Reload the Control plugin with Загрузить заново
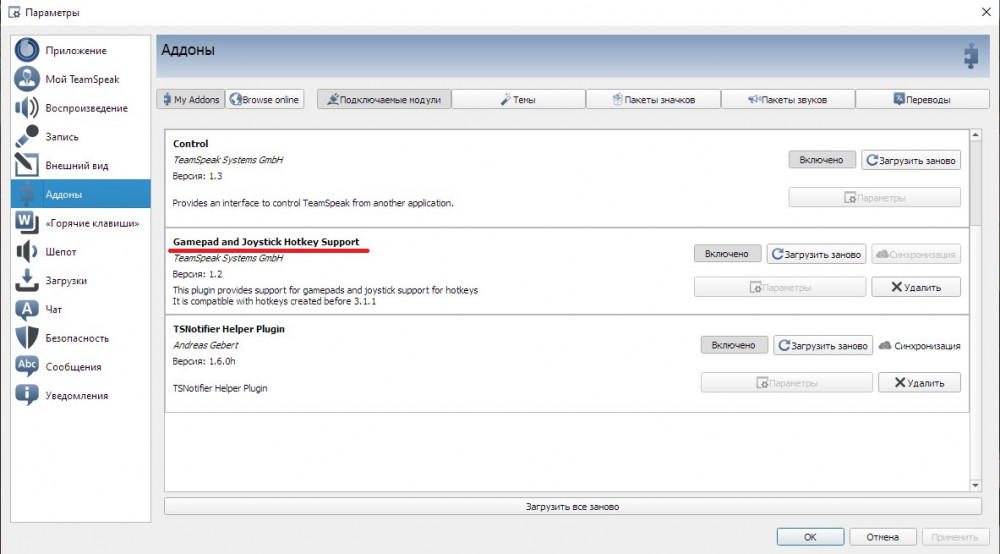The width and height of the screenshot is (1000, 554). tap(911, 160)
